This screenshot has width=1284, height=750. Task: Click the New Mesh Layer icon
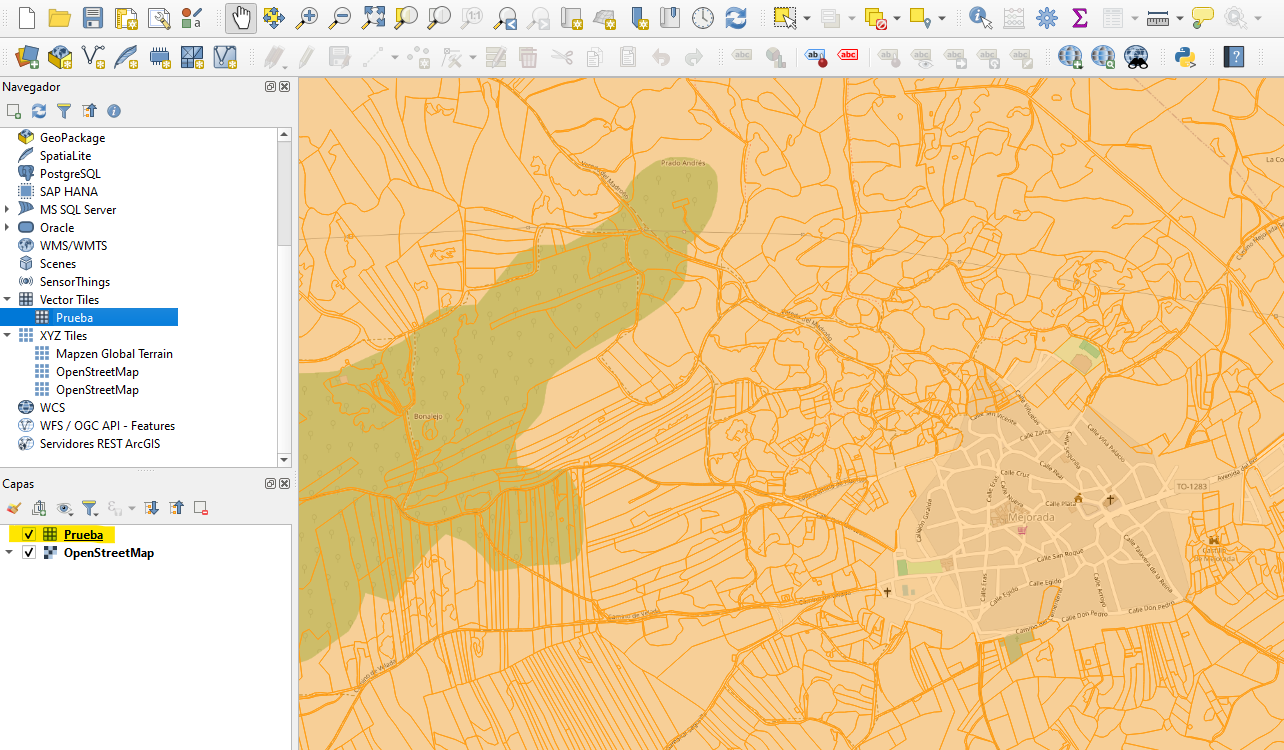(x=192, y=57)
